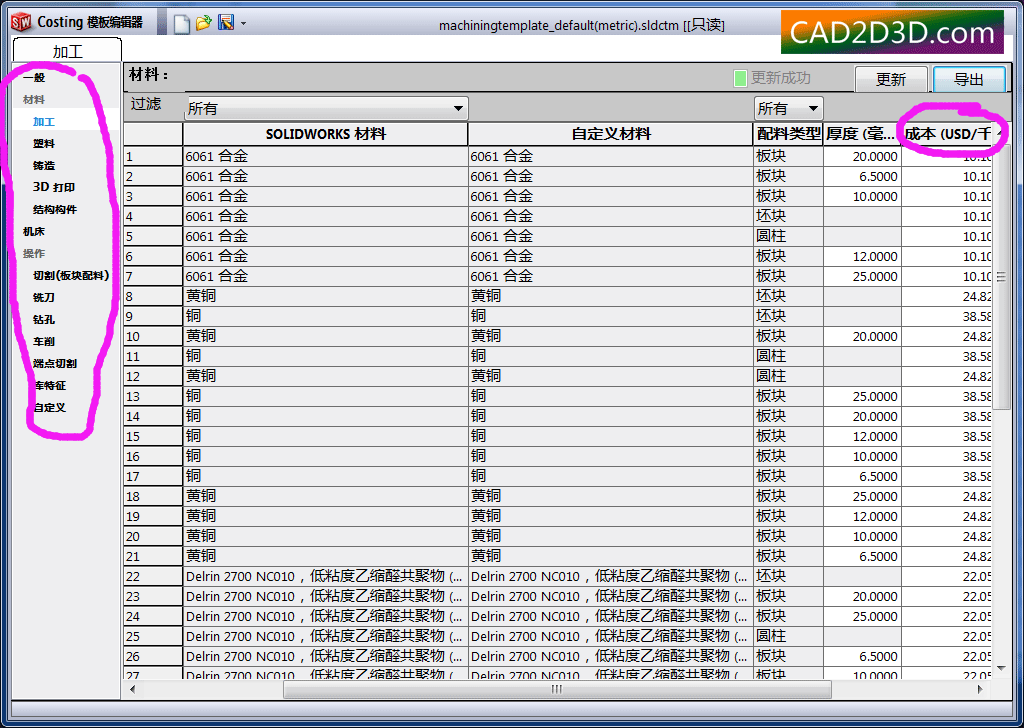Click the 自定义材料 column header
Image resolution: width=1024 pixels, height=728 pixels.
pyautogui.click(x=611, y=135)
